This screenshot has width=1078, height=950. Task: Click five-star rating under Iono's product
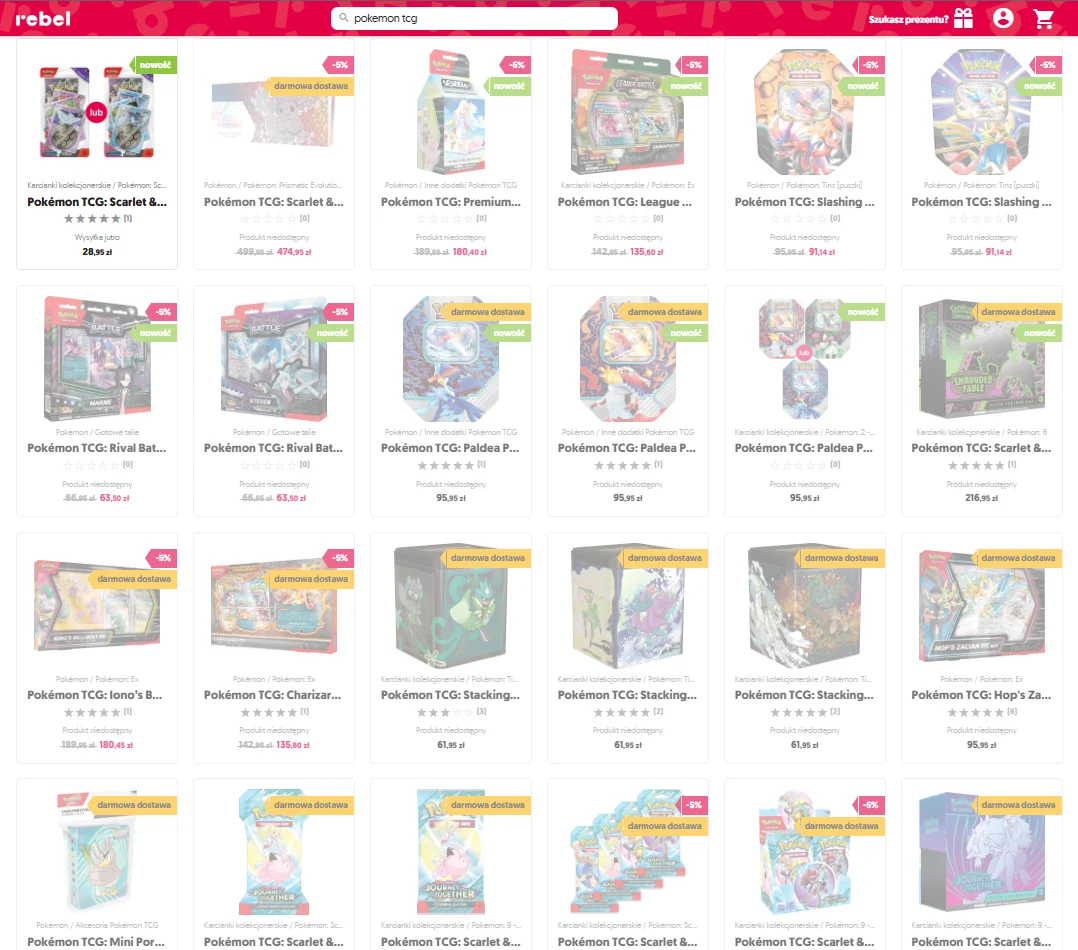[92, 713]
